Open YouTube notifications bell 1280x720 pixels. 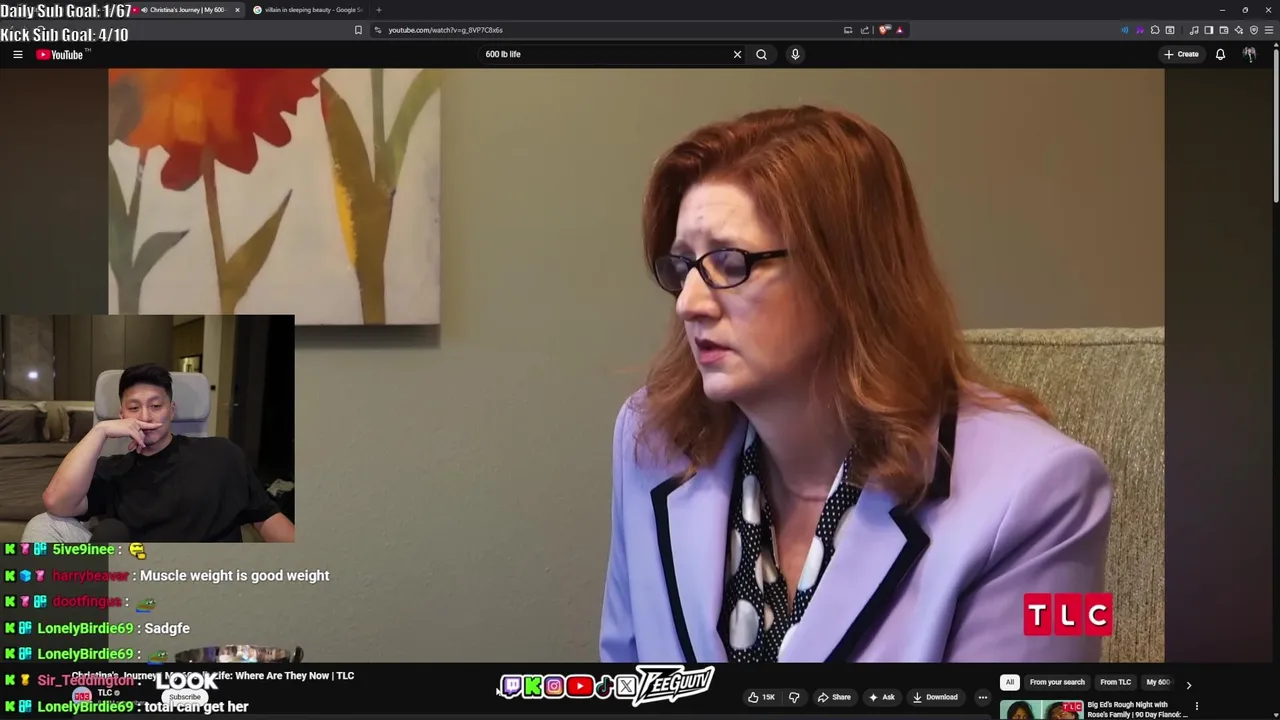1220,54
